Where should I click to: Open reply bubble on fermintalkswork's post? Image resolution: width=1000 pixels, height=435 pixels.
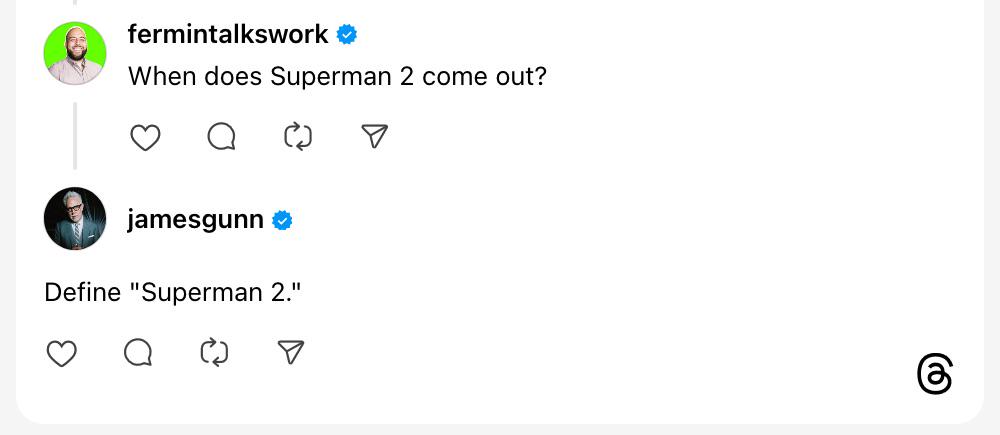click(x=222, y=137)
